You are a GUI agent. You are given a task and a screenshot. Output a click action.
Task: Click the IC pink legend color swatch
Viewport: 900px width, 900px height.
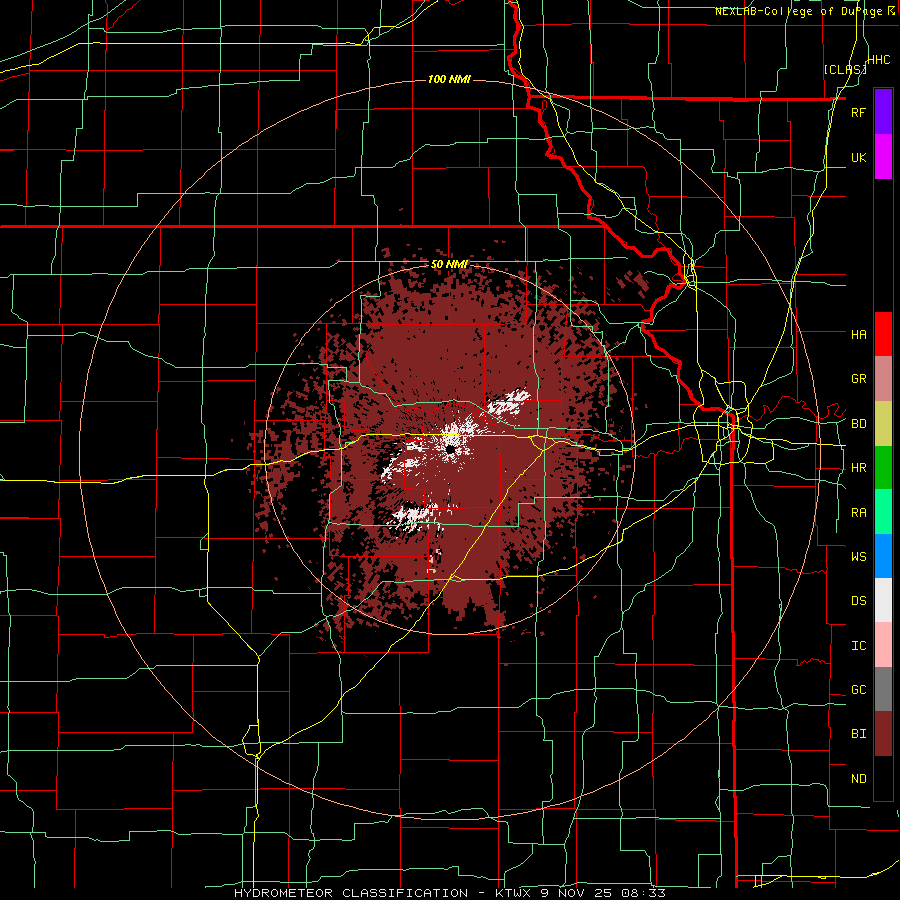(x=883, y=645)
